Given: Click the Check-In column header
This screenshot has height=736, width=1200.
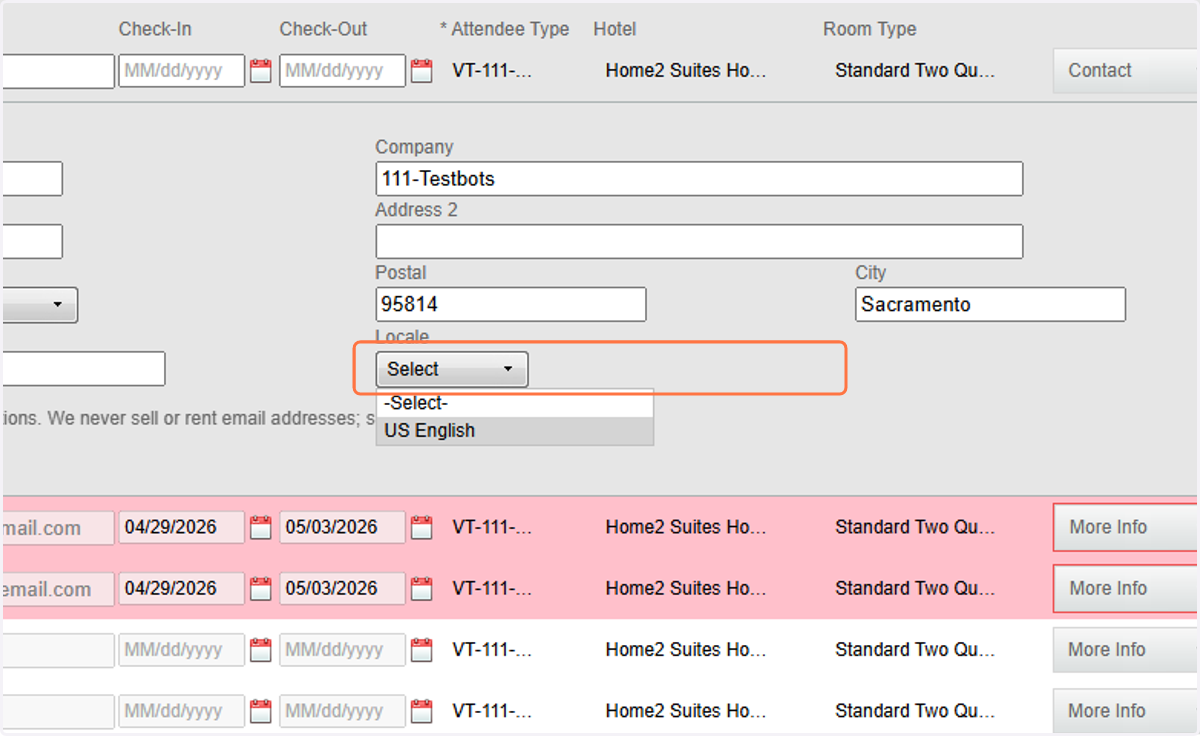Looking at the screenshot, I should pos(155,29).
